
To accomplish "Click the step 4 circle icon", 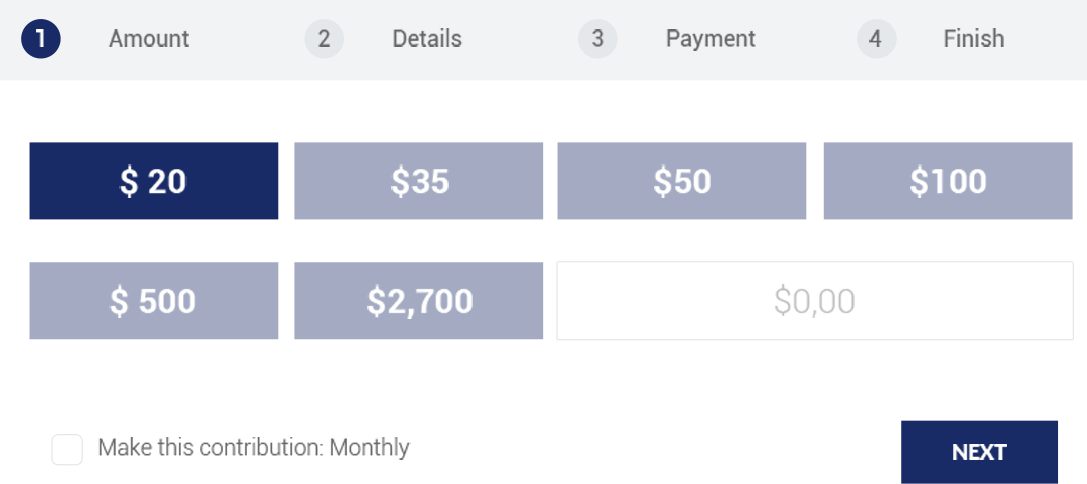I will (x=876, y=39).
